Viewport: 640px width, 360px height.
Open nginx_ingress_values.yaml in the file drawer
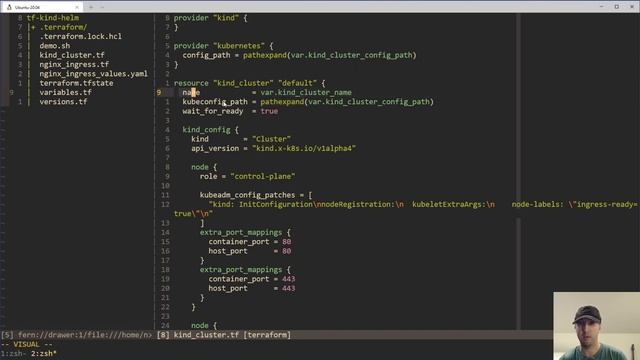[93, 74]
